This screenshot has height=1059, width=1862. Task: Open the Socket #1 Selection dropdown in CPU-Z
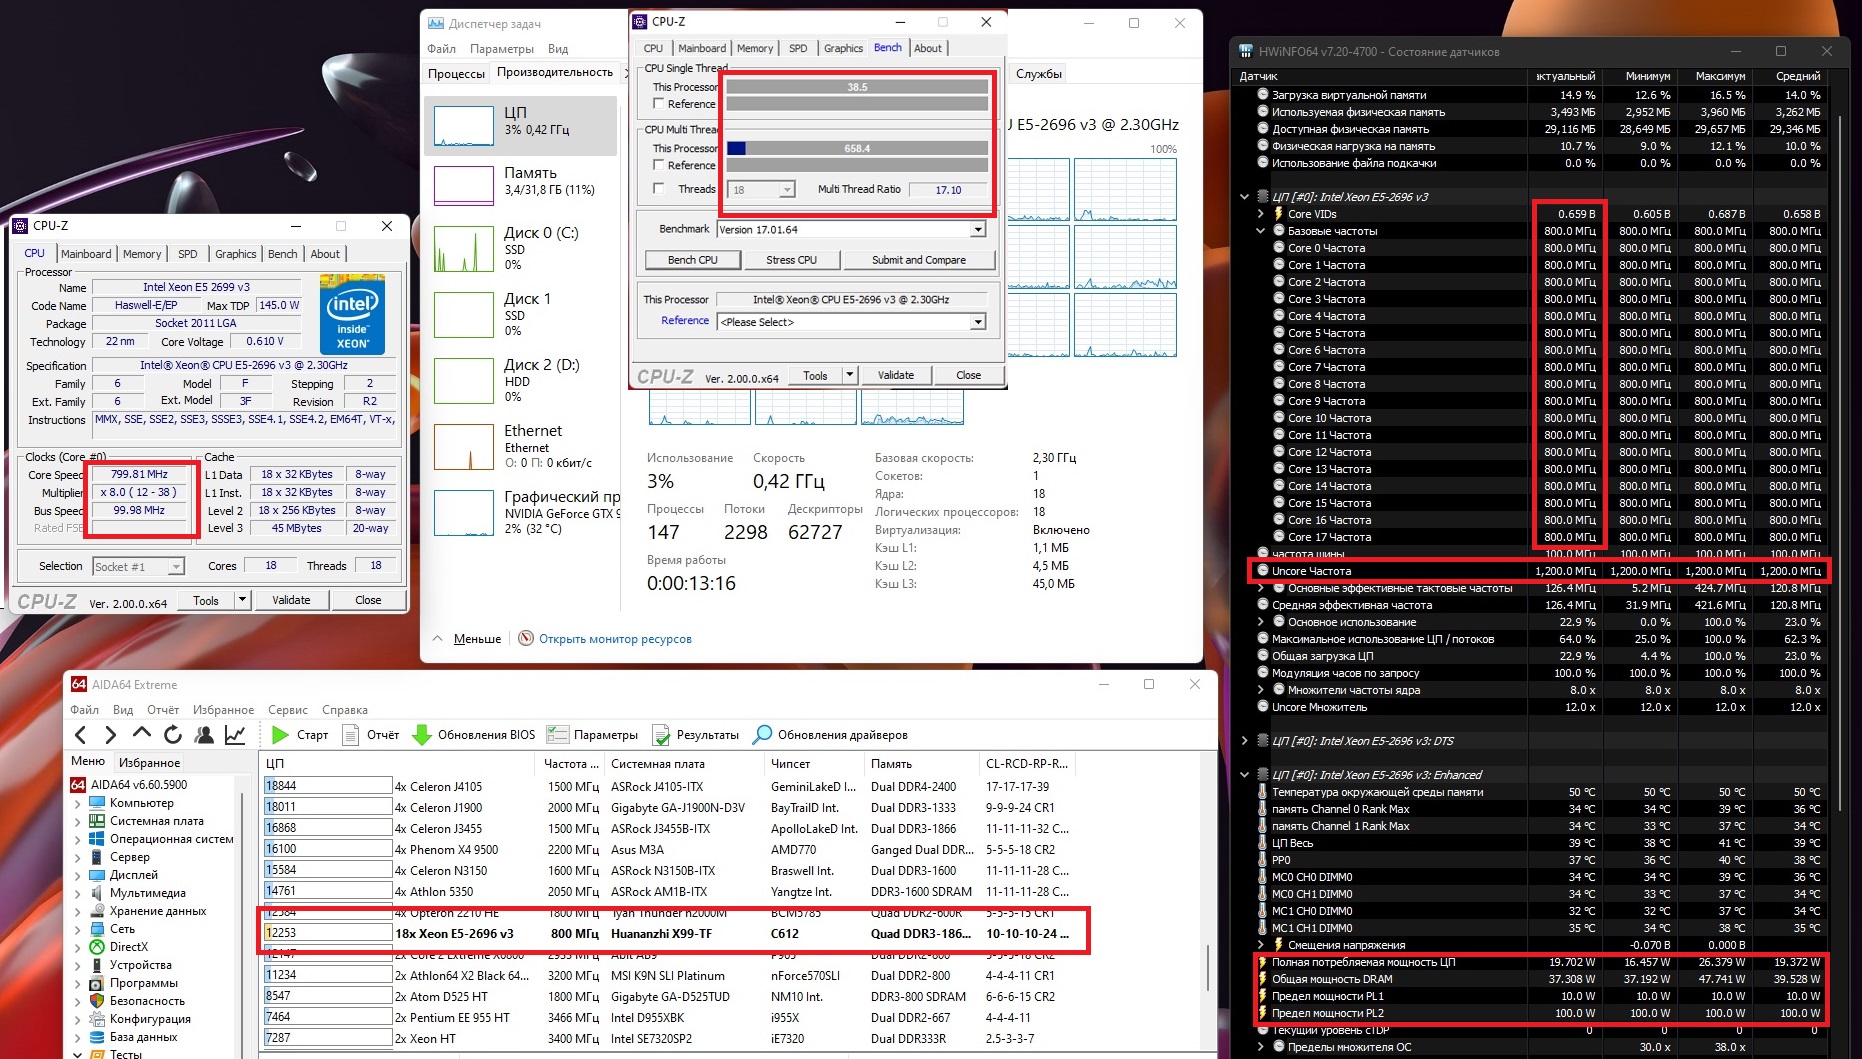(x=176, y=567)
